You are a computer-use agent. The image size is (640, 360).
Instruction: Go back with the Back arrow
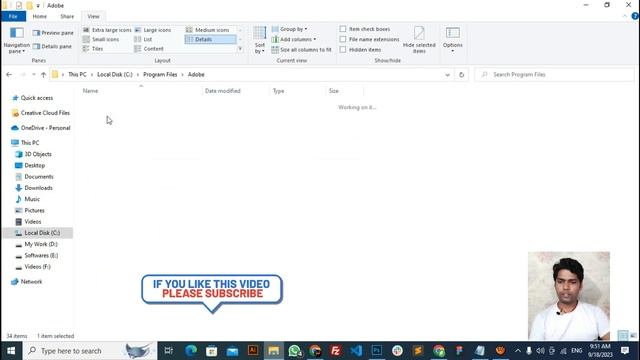coord(9,75)
